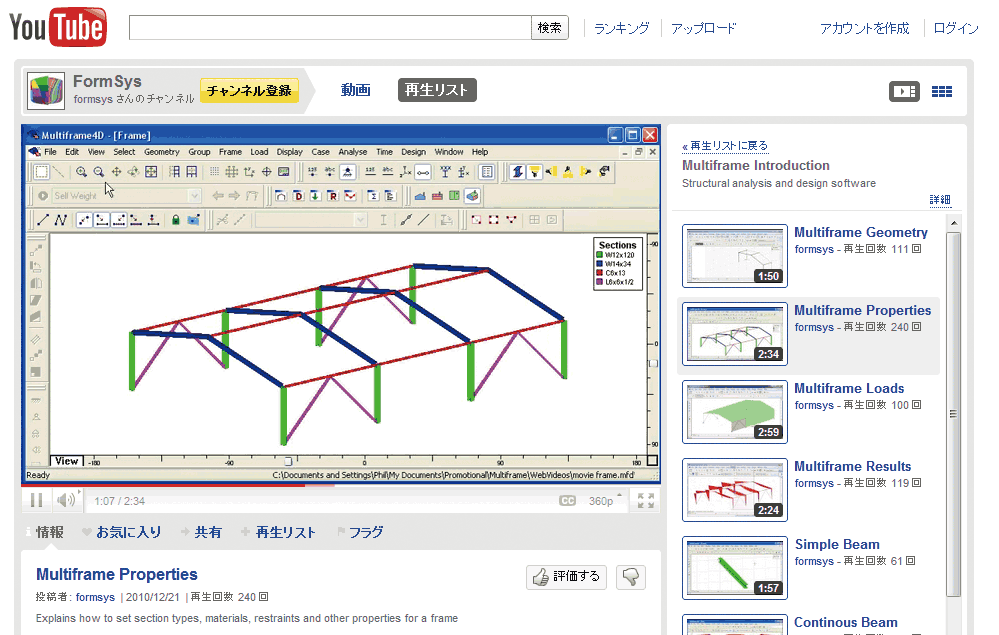999x635 pixels.
Task: Open the アップロード link
Action: 703,28
